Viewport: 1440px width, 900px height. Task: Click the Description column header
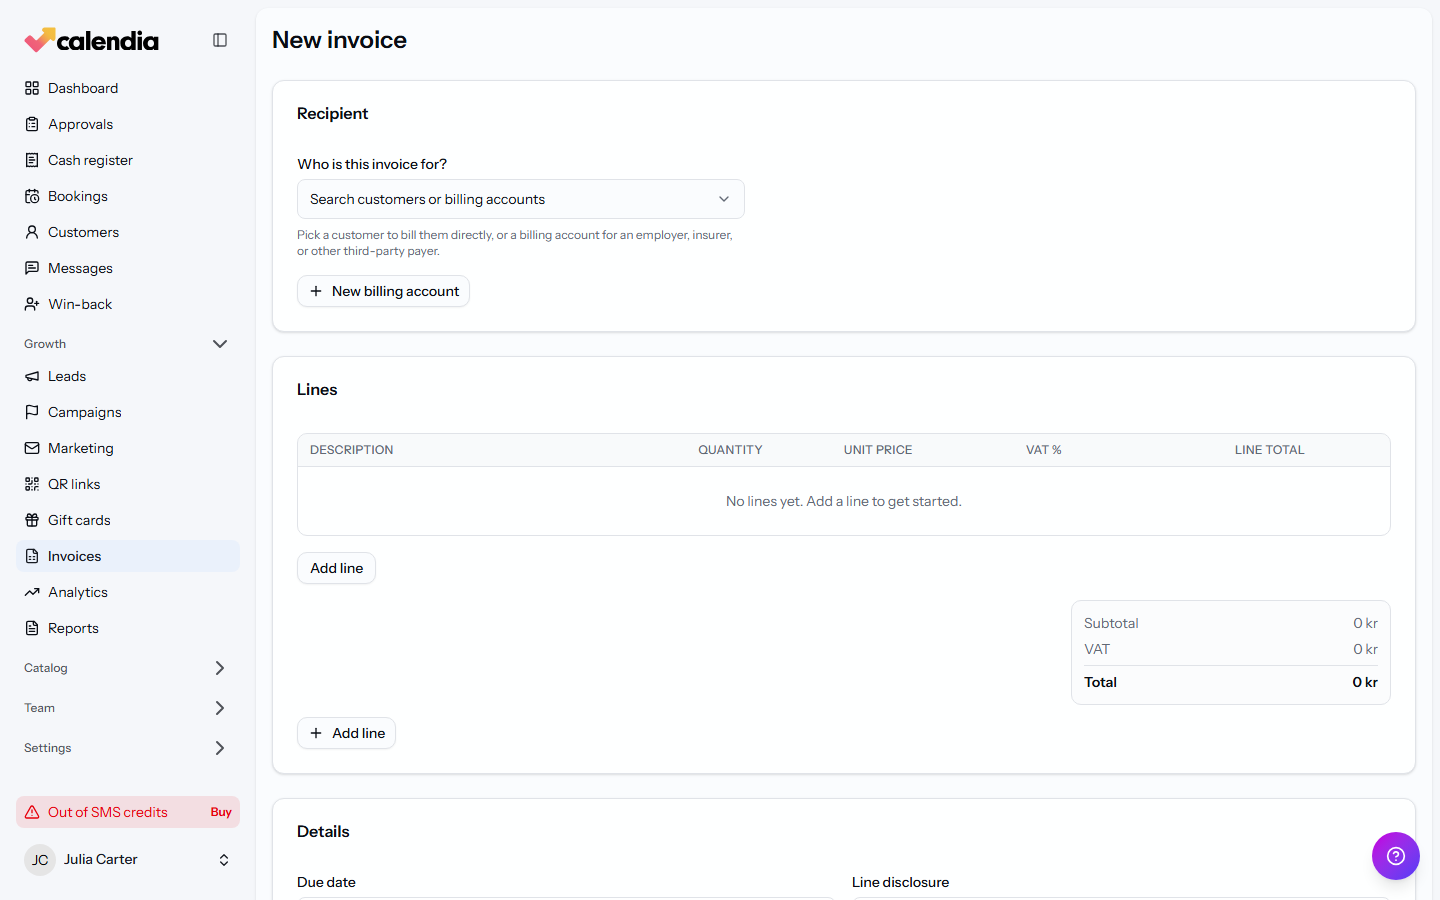352,450
